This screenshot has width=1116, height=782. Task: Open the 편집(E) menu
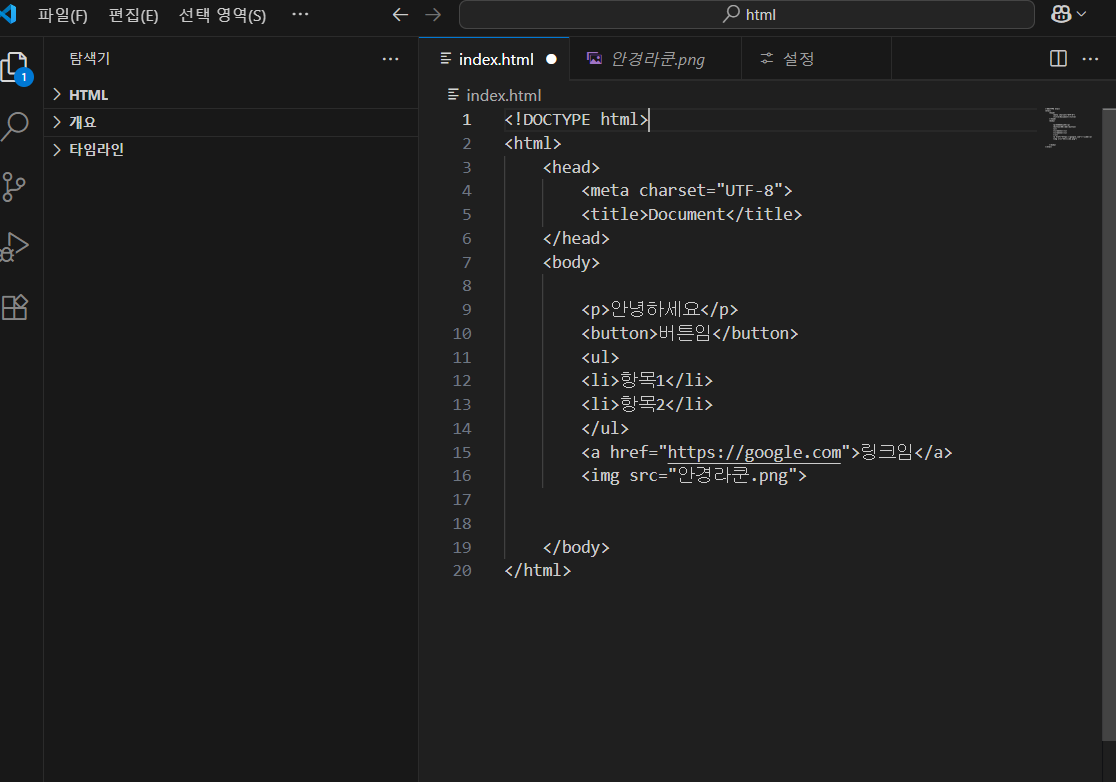[x=133, y=15]
